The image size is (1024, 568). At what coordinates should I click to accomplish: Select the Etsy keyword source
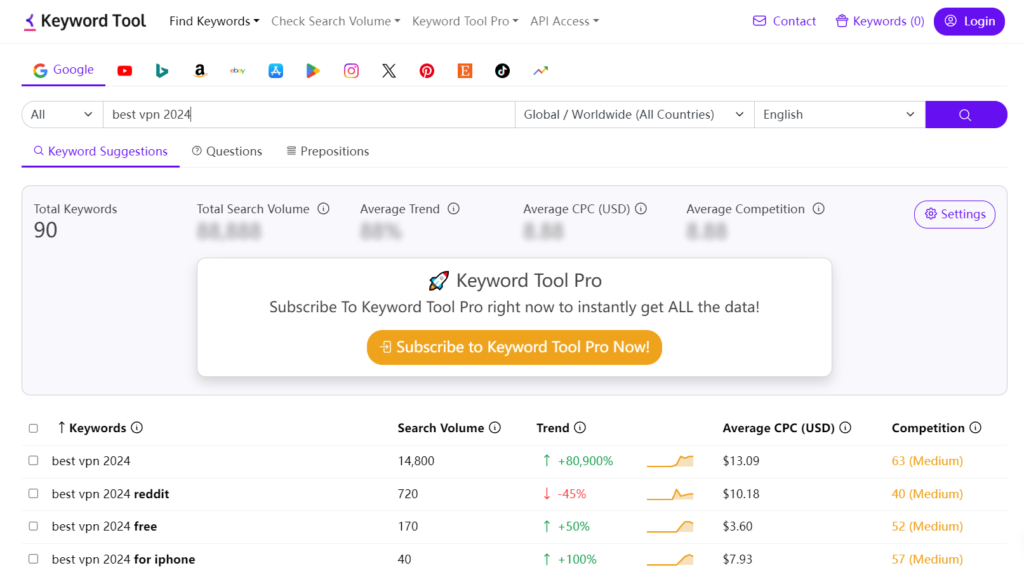tap(465, 71)
